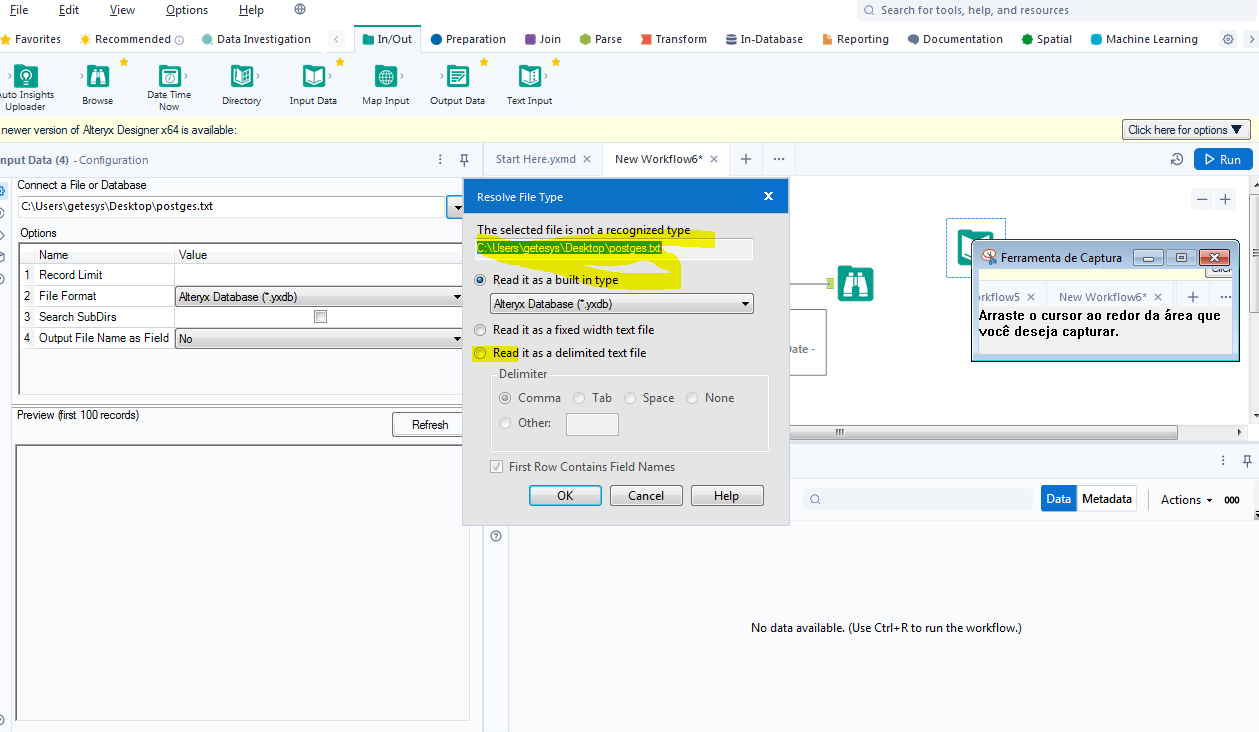Select the Input Data tool icon
1259x732 pixels.
tap(313, 75)
